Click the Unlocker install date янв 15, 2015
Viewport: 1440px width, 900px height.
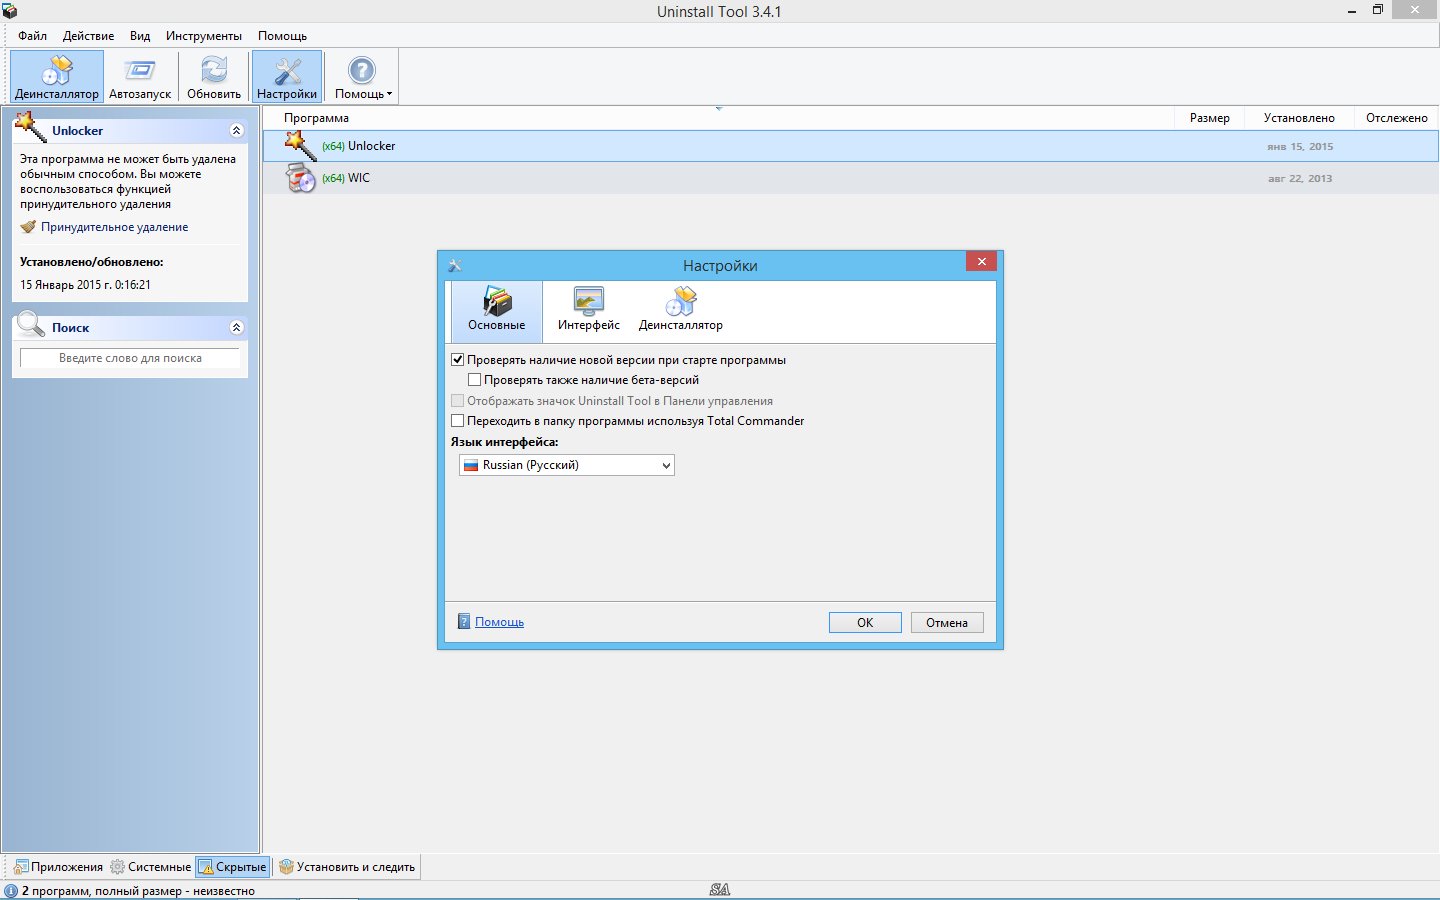(x=1300, y=147)
